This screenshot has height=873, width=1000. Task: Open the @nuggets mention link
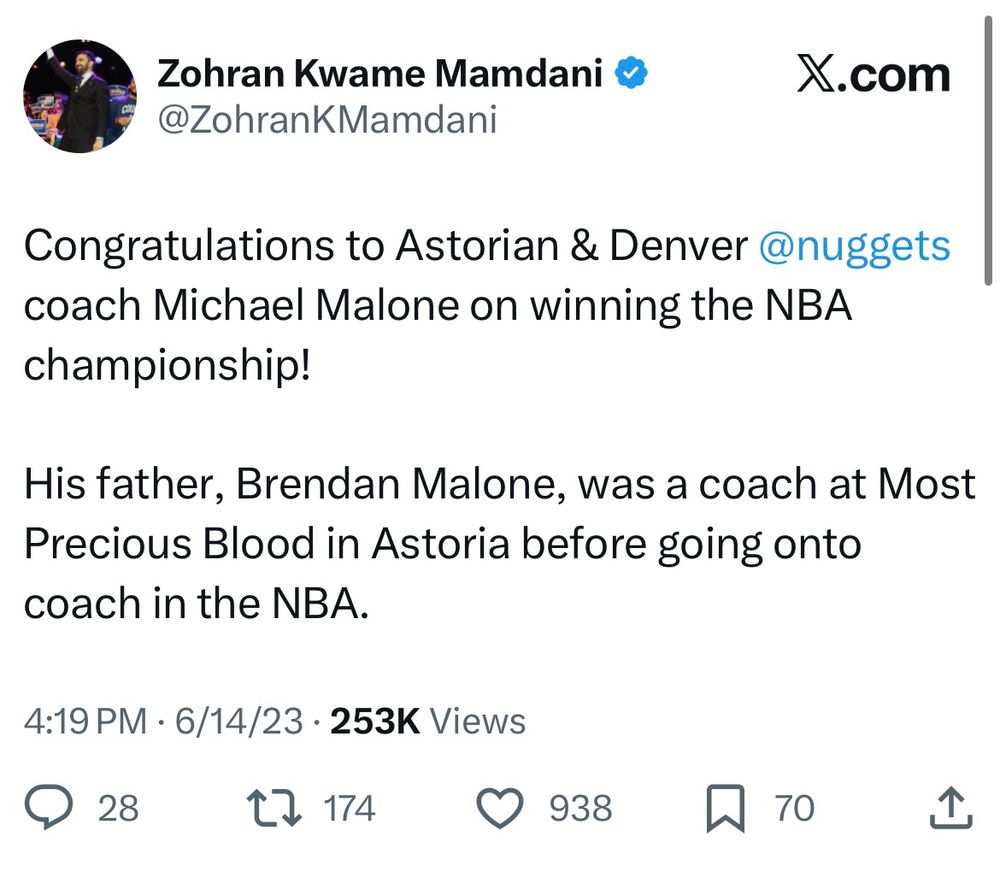point(855,247)
